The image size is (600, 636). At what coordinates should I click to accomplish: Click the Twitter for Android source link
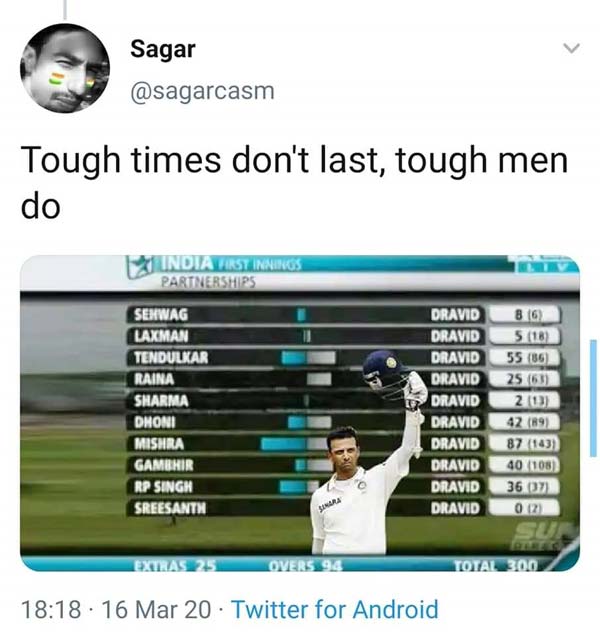click(x=335, y=609)
